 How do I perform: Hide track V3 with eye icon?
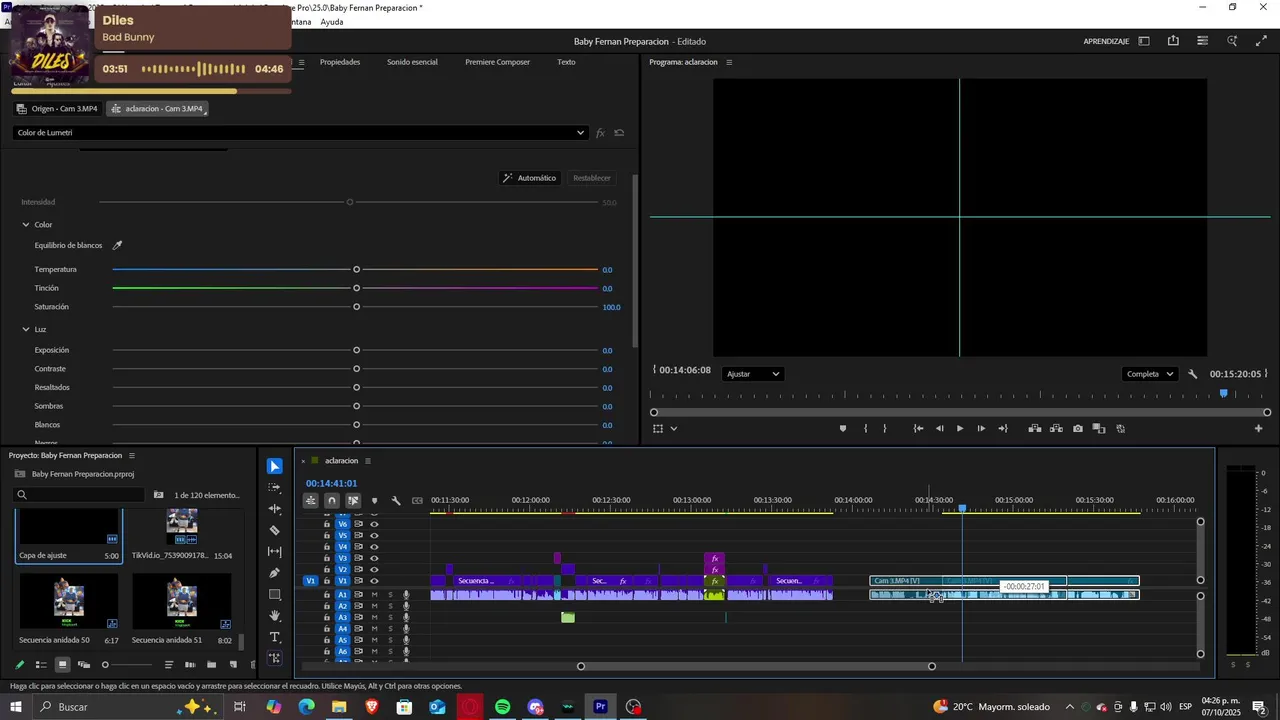point(375,558)
